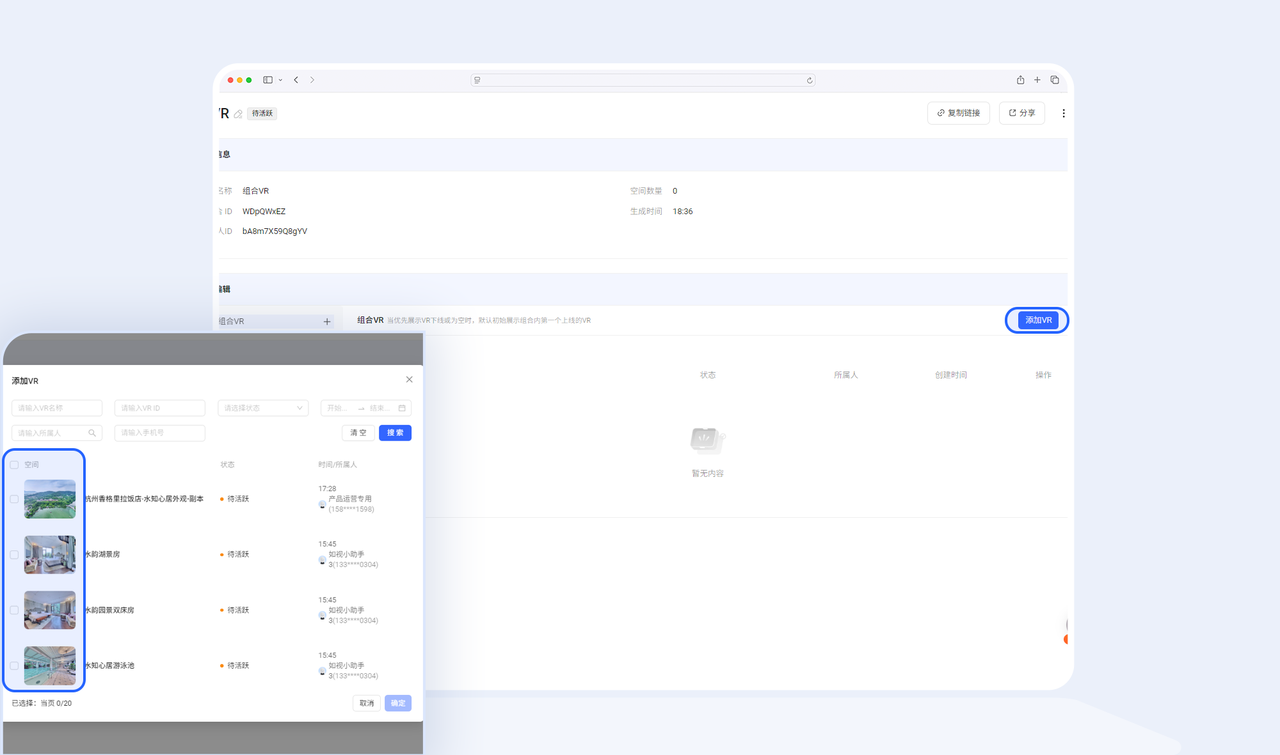Viewport: 1280px width, 755px height.
Task: Open a new browser tab with plus icon
Action: (x=1037, y=80)
